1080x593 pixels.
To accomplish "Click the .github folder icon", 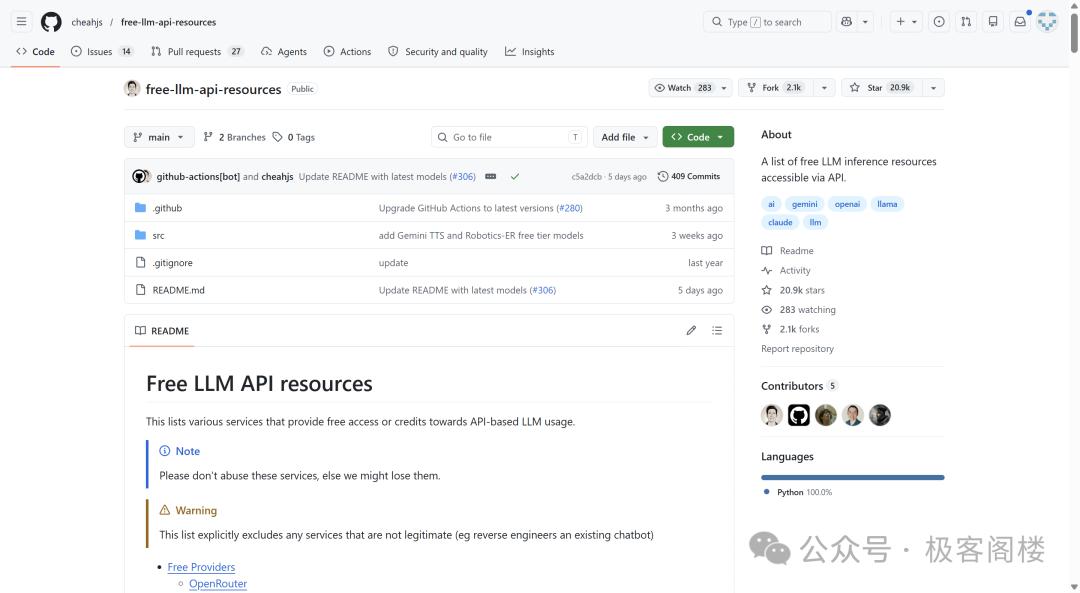I will click(x=141, y=207).
